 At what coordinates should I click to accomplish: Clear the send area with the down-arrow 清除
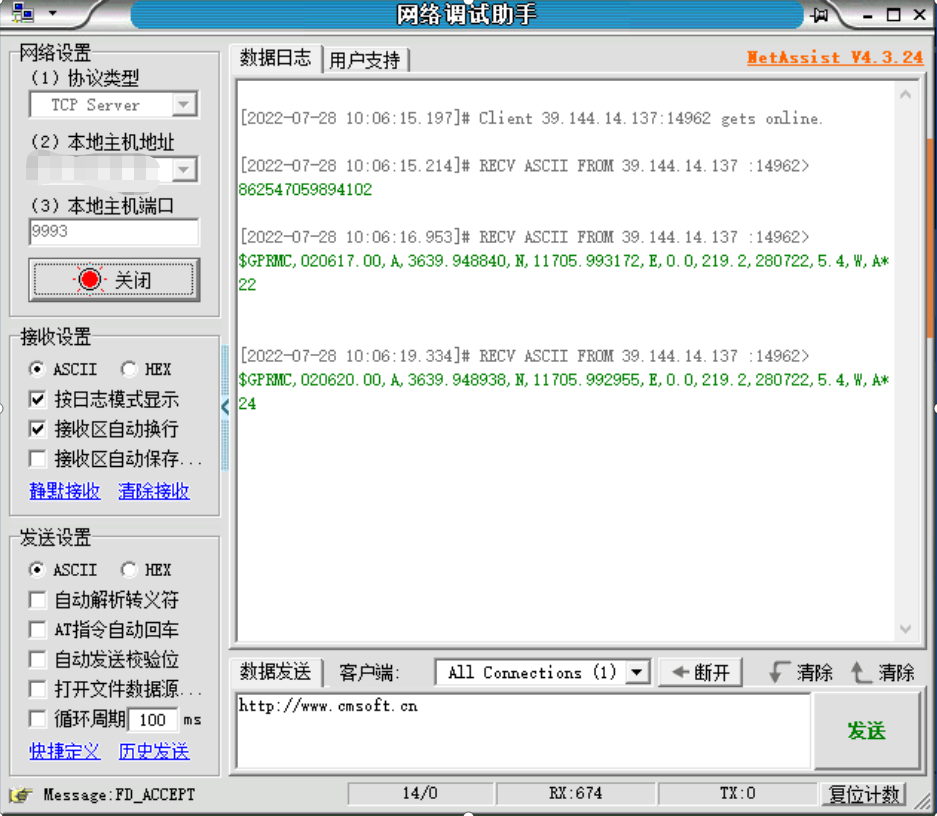801,673
